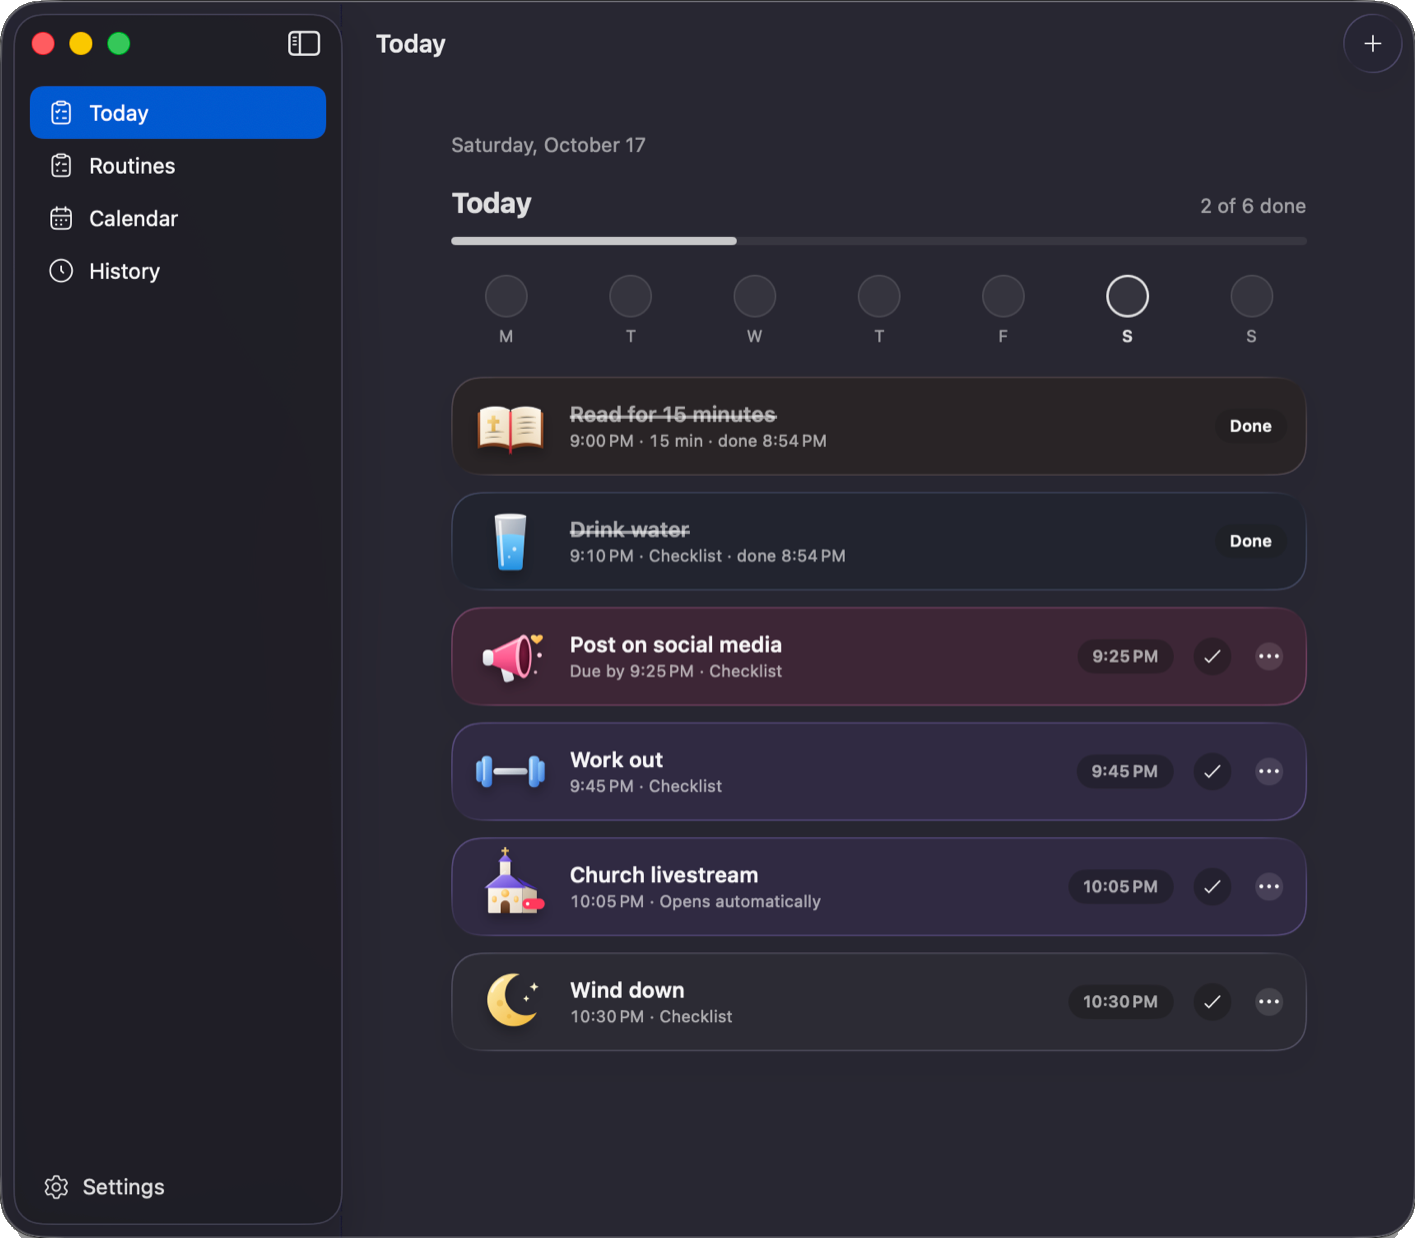Undo Done on Read for 15 minutes
The image size is (1415, 1238).
pos(1250,426)
